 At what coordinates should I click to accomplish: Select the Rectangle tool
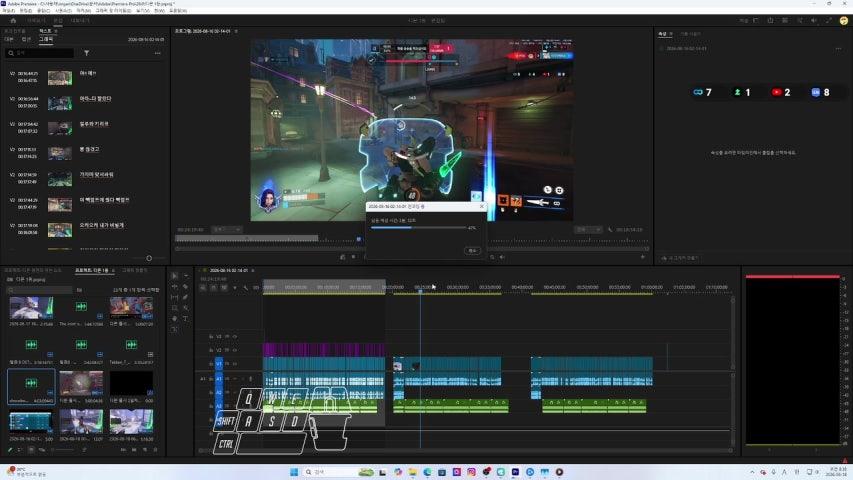tap(175, 308)
